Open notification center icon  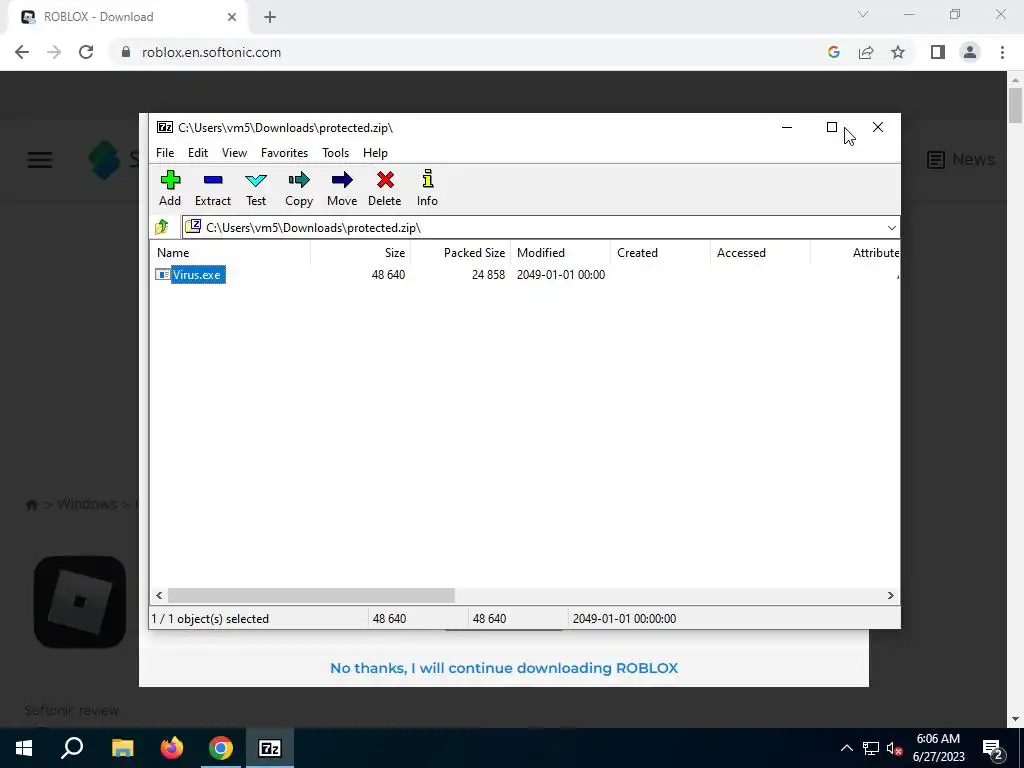click(x=993, y=748)
